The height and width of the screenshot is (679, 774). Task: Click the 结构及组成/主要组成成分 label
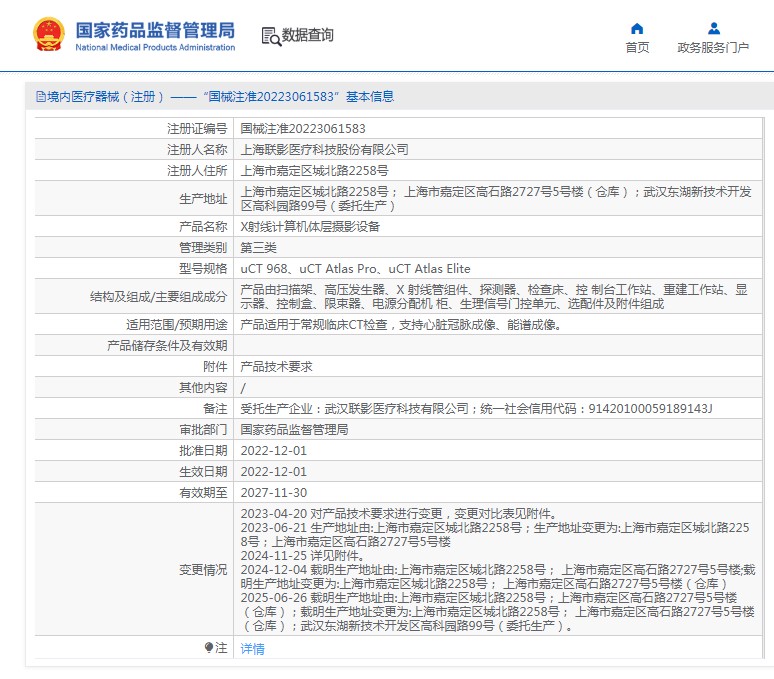pyautogui.click(x=158, y=297)
